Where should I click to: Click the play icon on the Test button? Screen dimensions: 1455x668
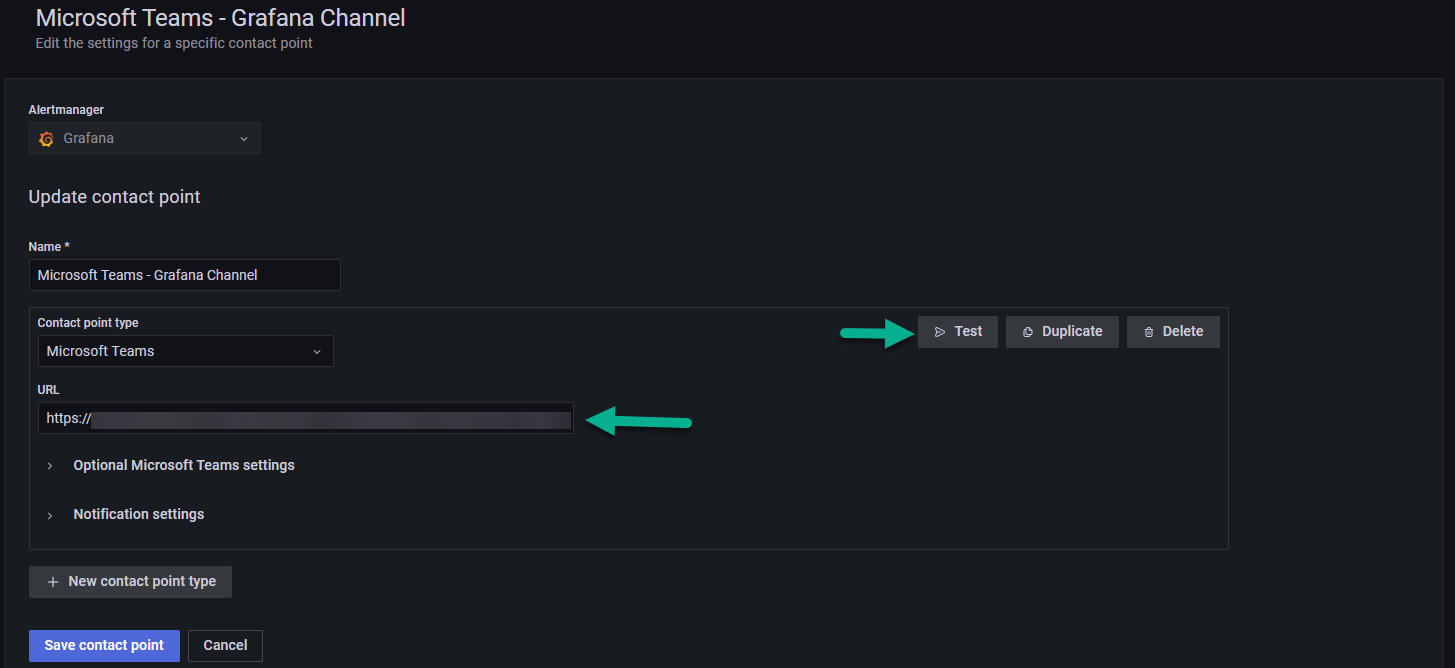tap(940, 332)
